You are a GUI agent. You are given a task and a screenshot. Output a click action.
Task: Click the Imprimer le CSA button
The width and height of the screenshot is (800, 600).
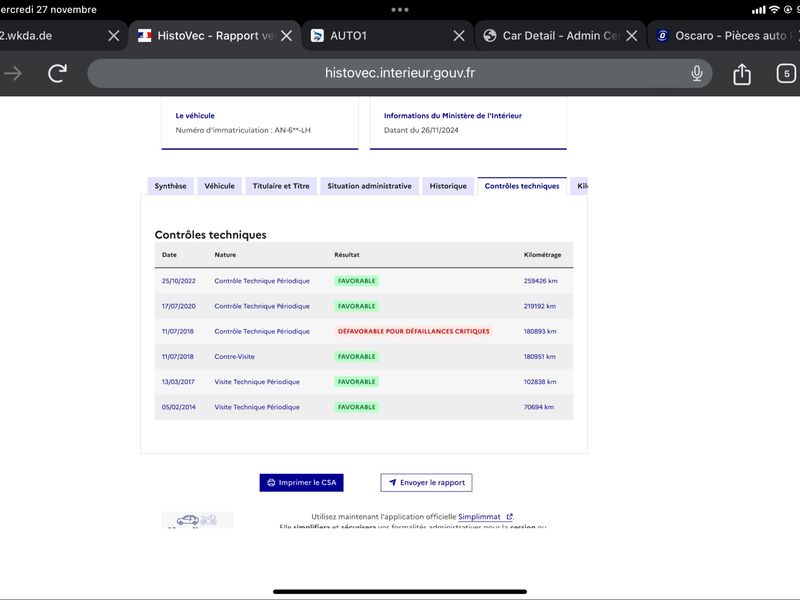click(x=302, y=483)
